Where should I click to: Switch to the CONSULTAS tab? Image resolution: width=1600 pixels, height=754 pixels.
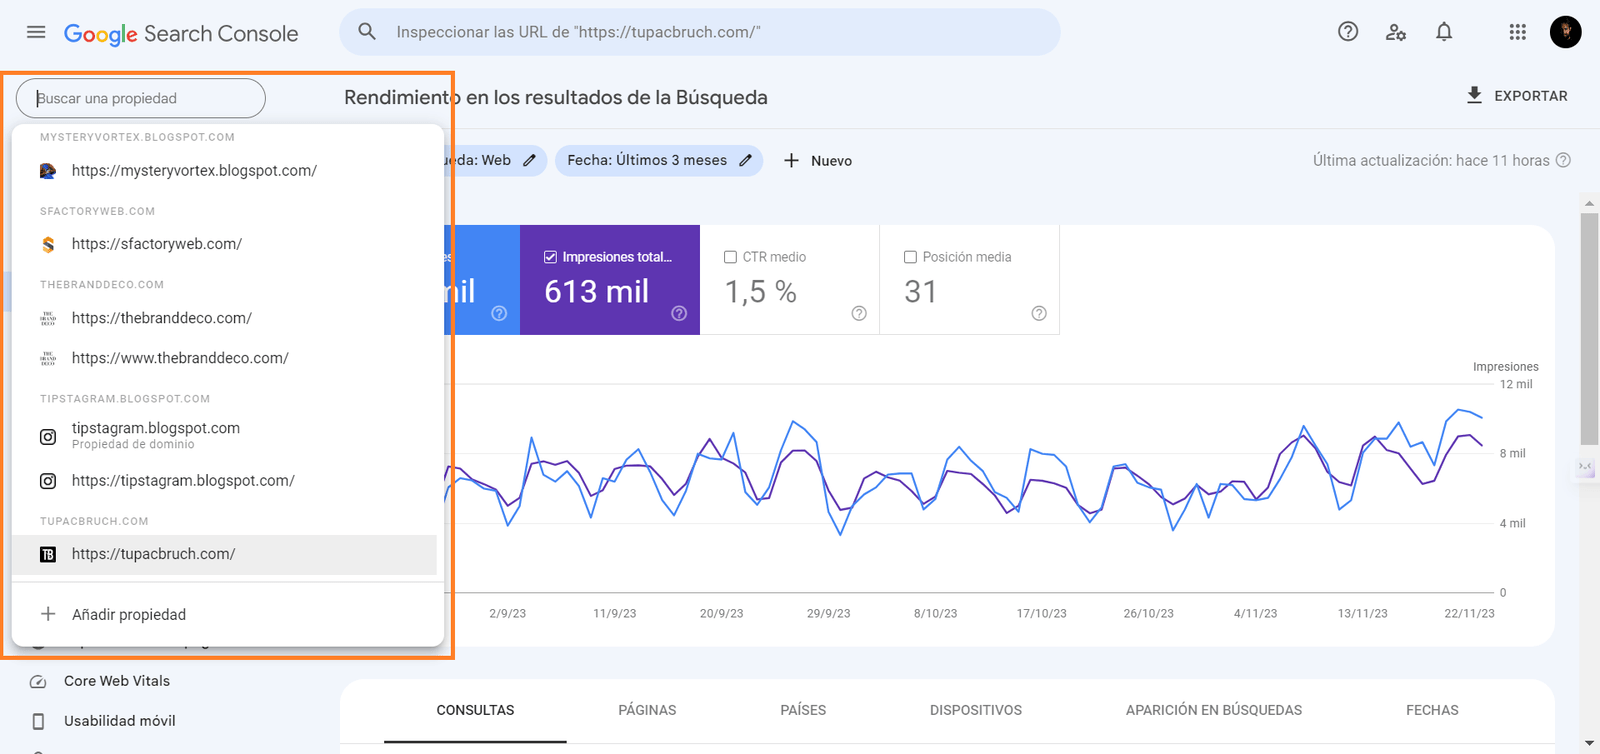point(475,710)
